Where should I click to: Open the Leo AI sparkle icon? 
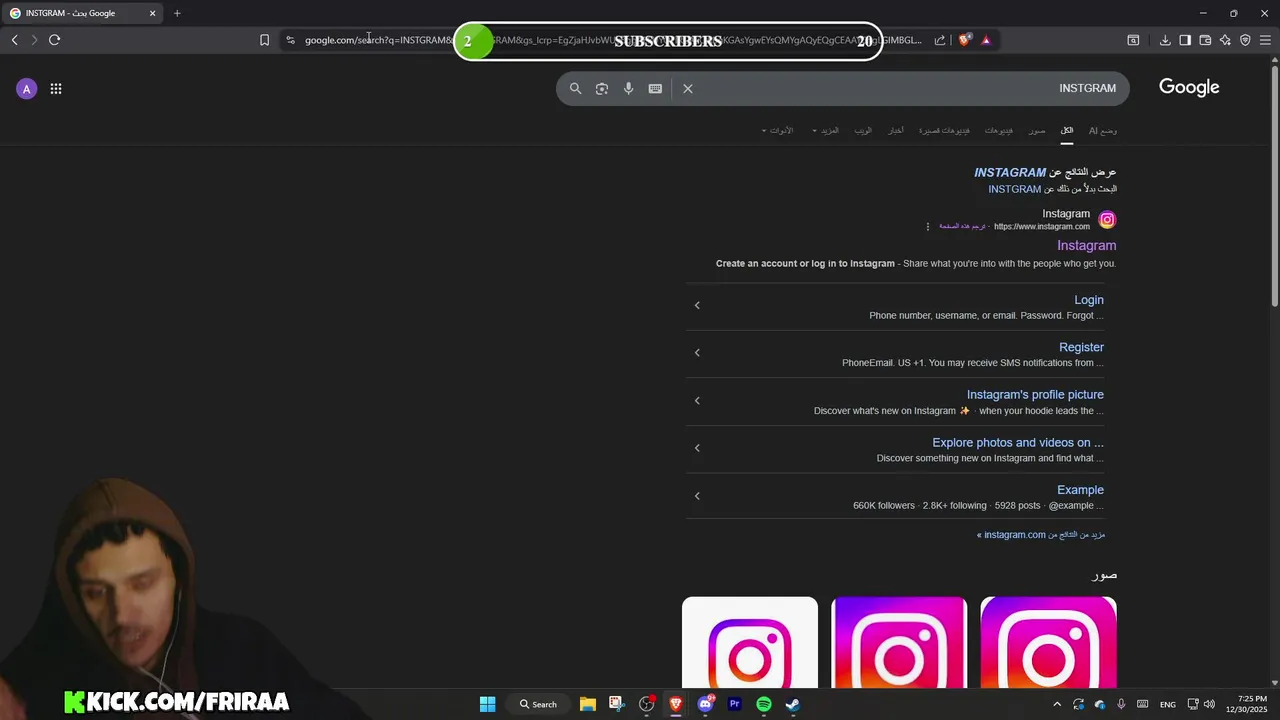click(1225, 40)
